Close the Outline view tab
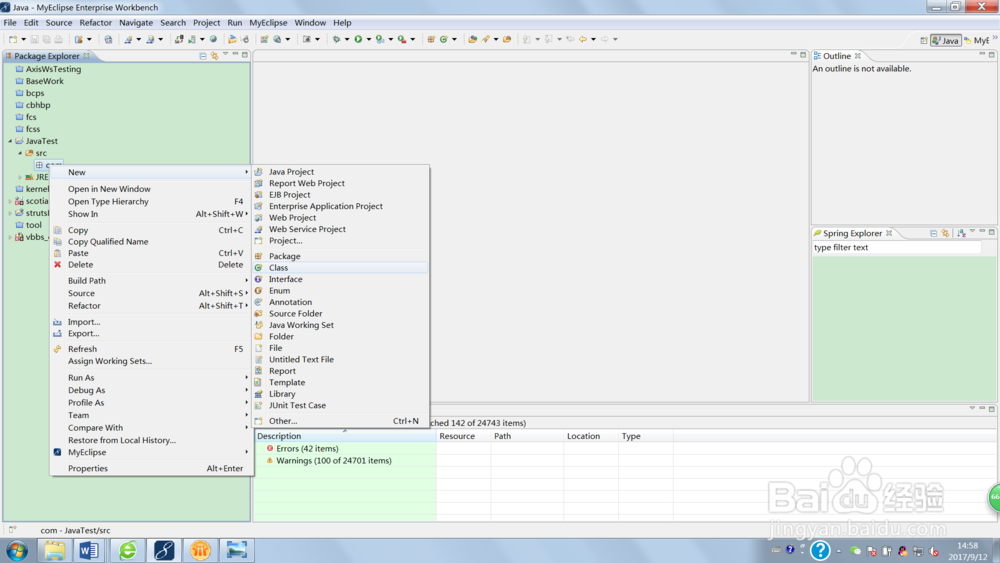The height and width of the screenshot is (563, 1000). tap(858, 56)
